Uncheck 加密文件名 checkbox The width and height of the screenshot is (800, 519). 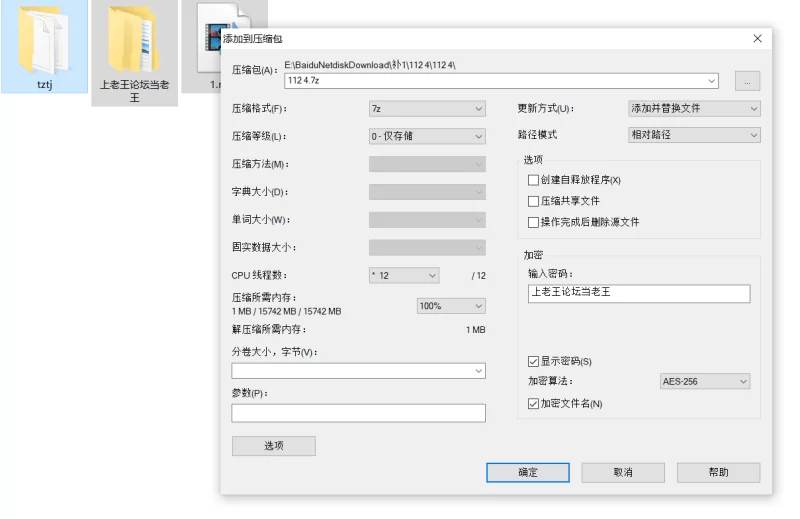pos(533,404)
